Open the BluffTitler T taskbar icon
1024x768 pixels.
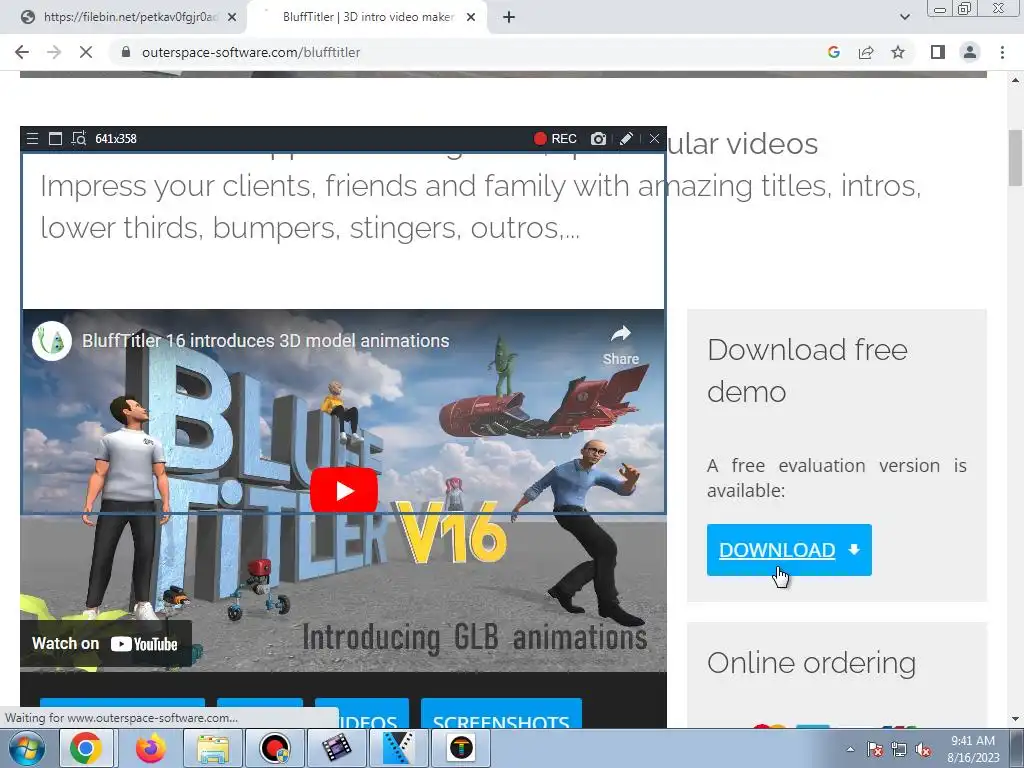(x=461, y=748)
